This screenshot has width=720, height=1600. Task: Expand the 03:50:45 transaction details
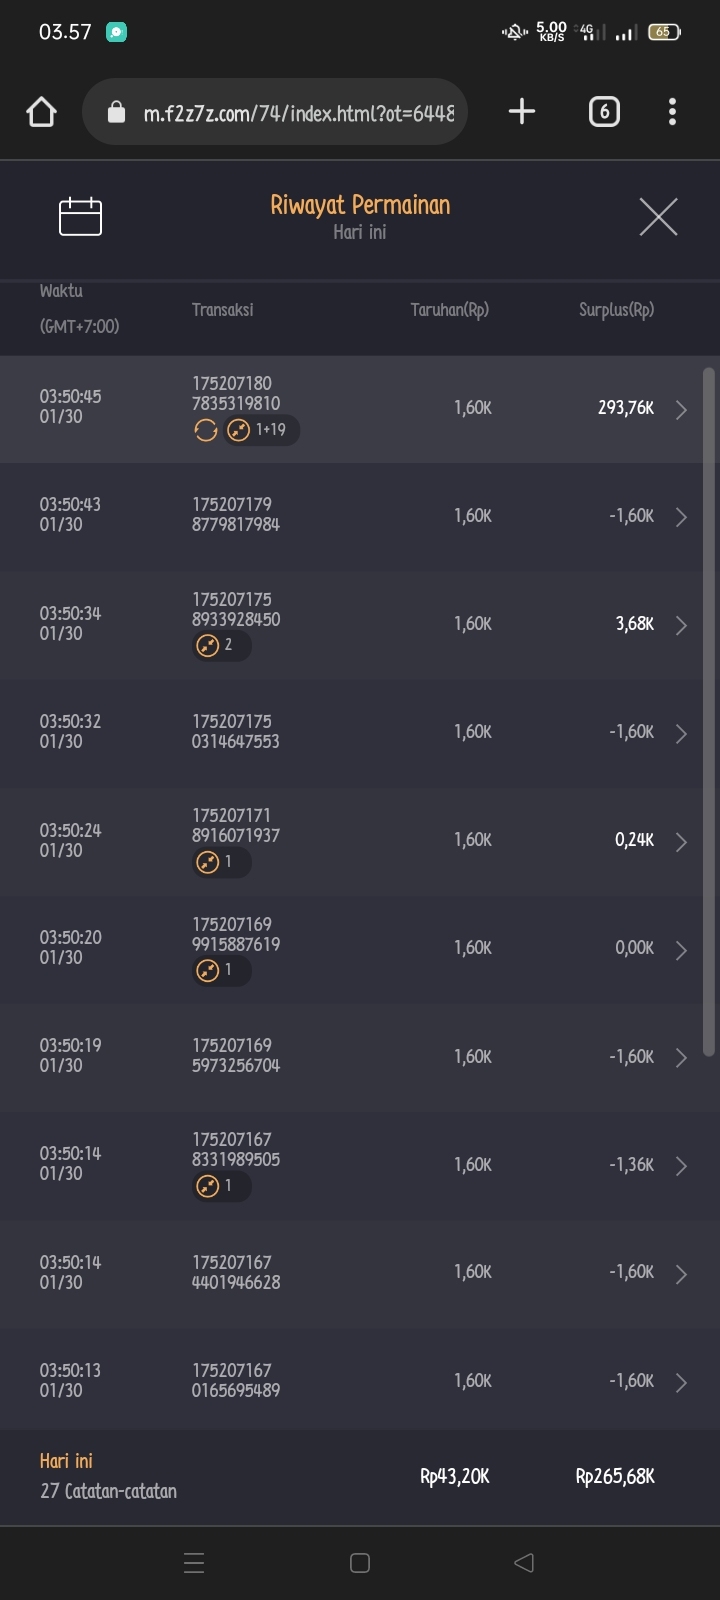(x=681, y=410)
